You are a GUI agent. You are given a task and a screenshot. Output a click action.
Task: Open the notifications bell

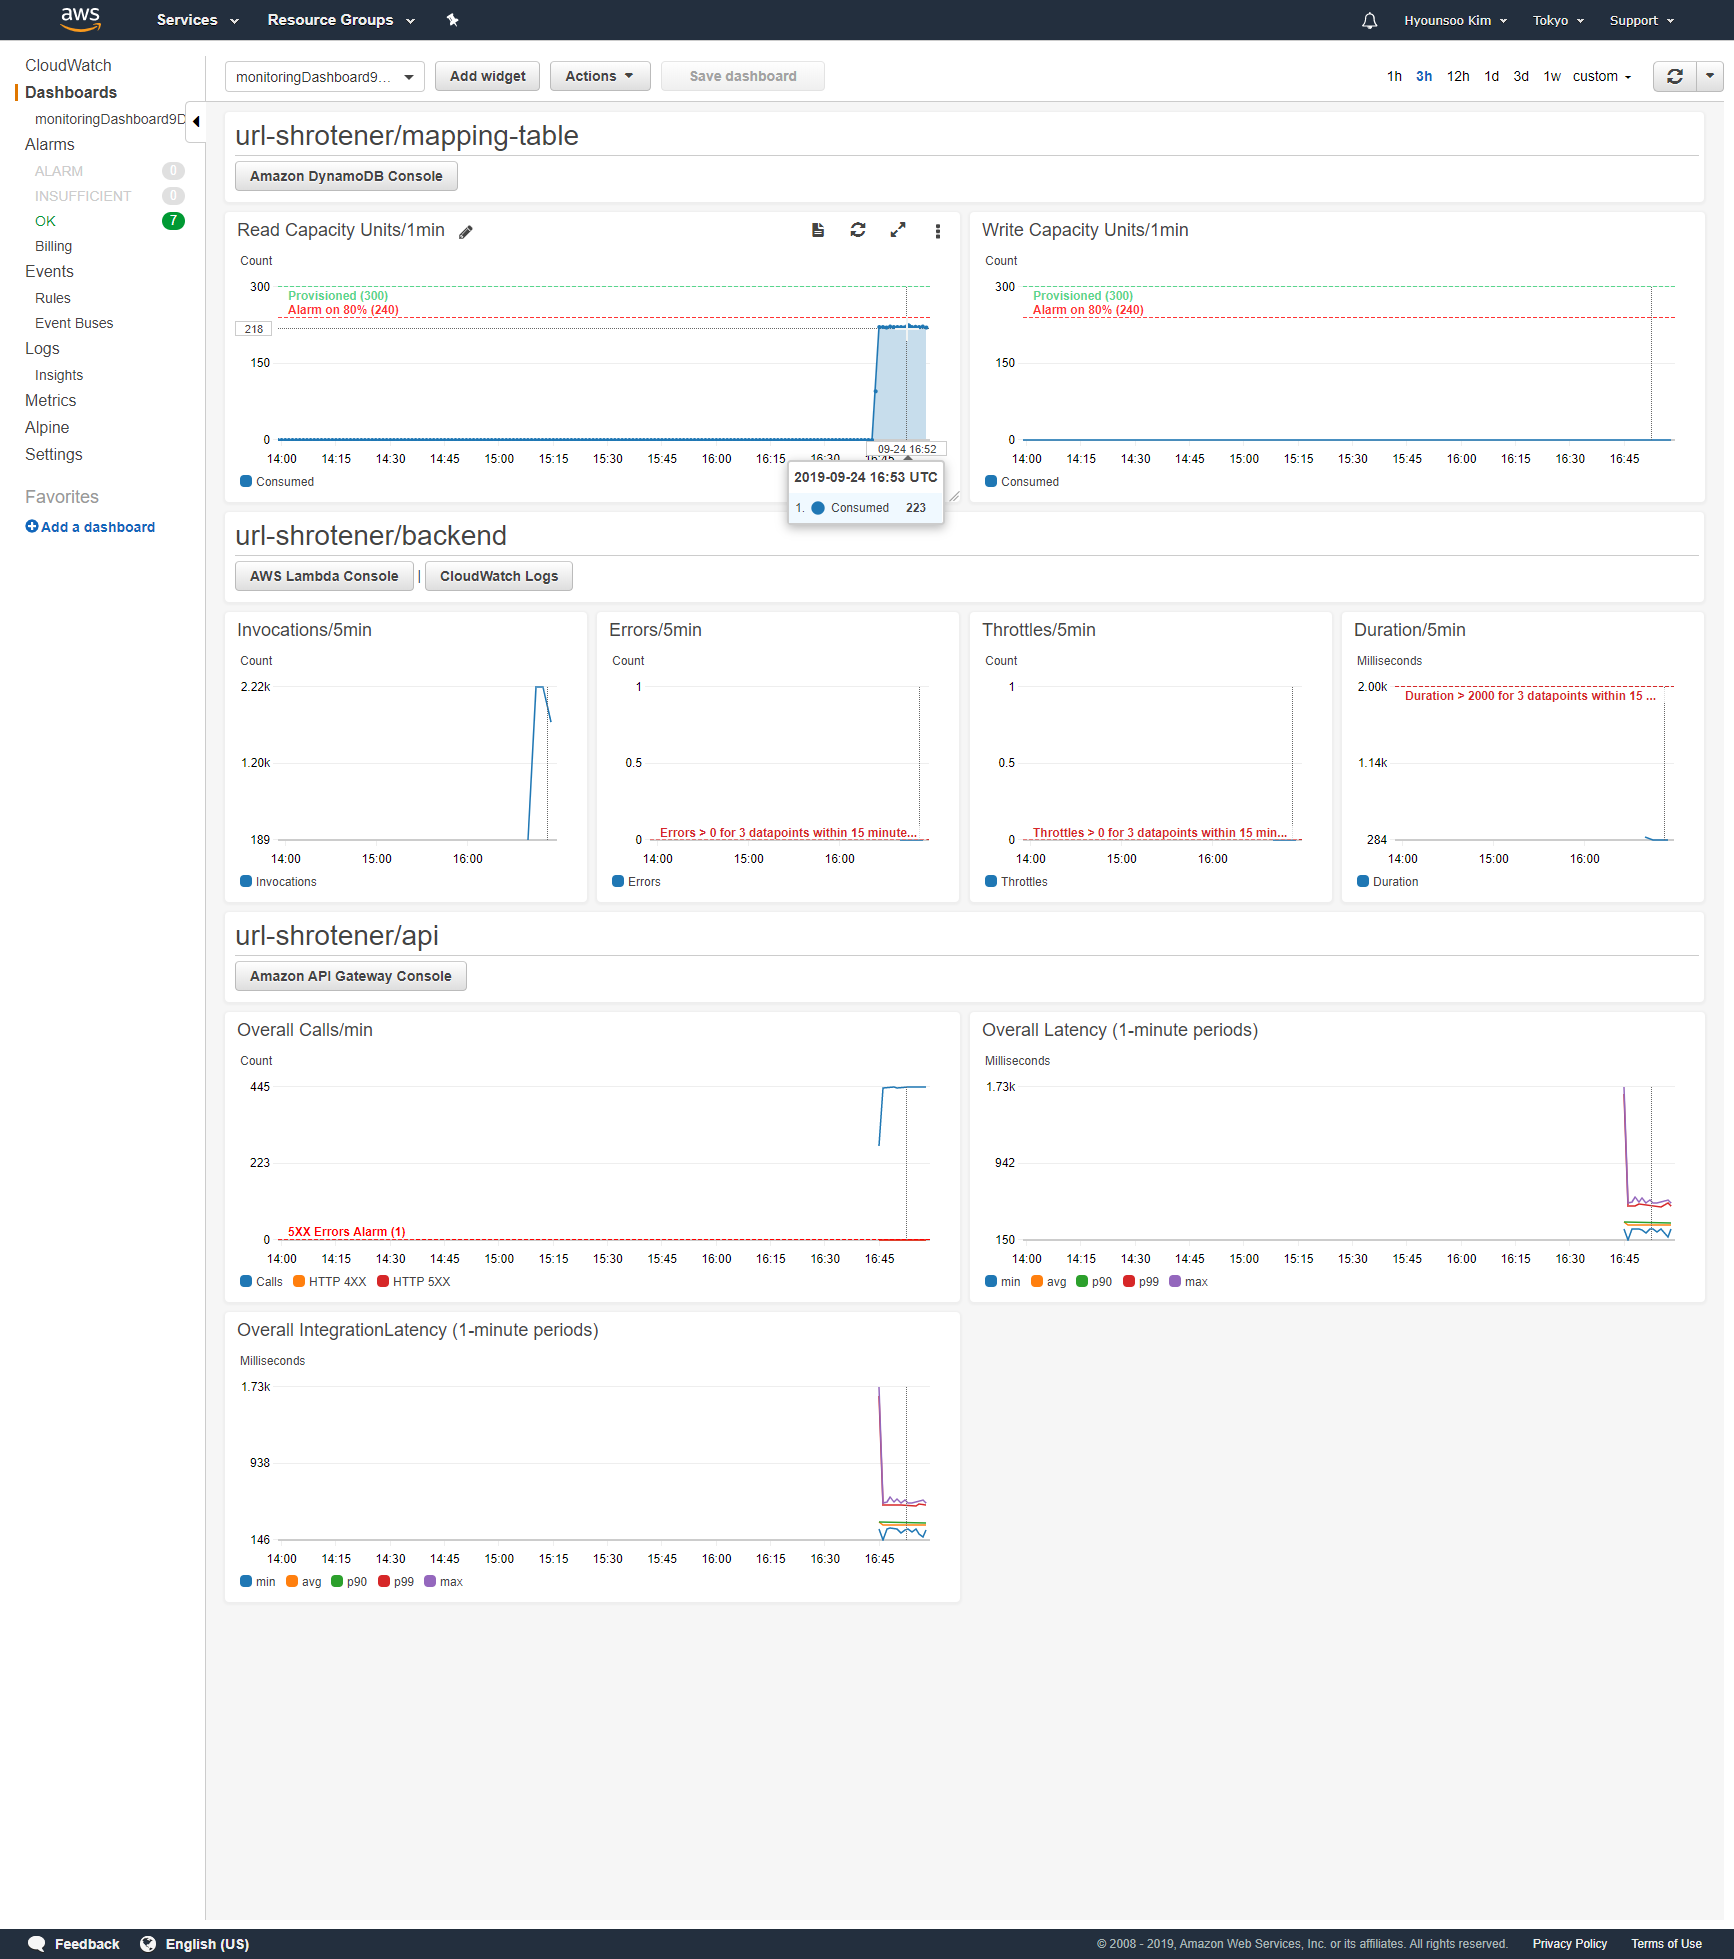[1369, 20]
